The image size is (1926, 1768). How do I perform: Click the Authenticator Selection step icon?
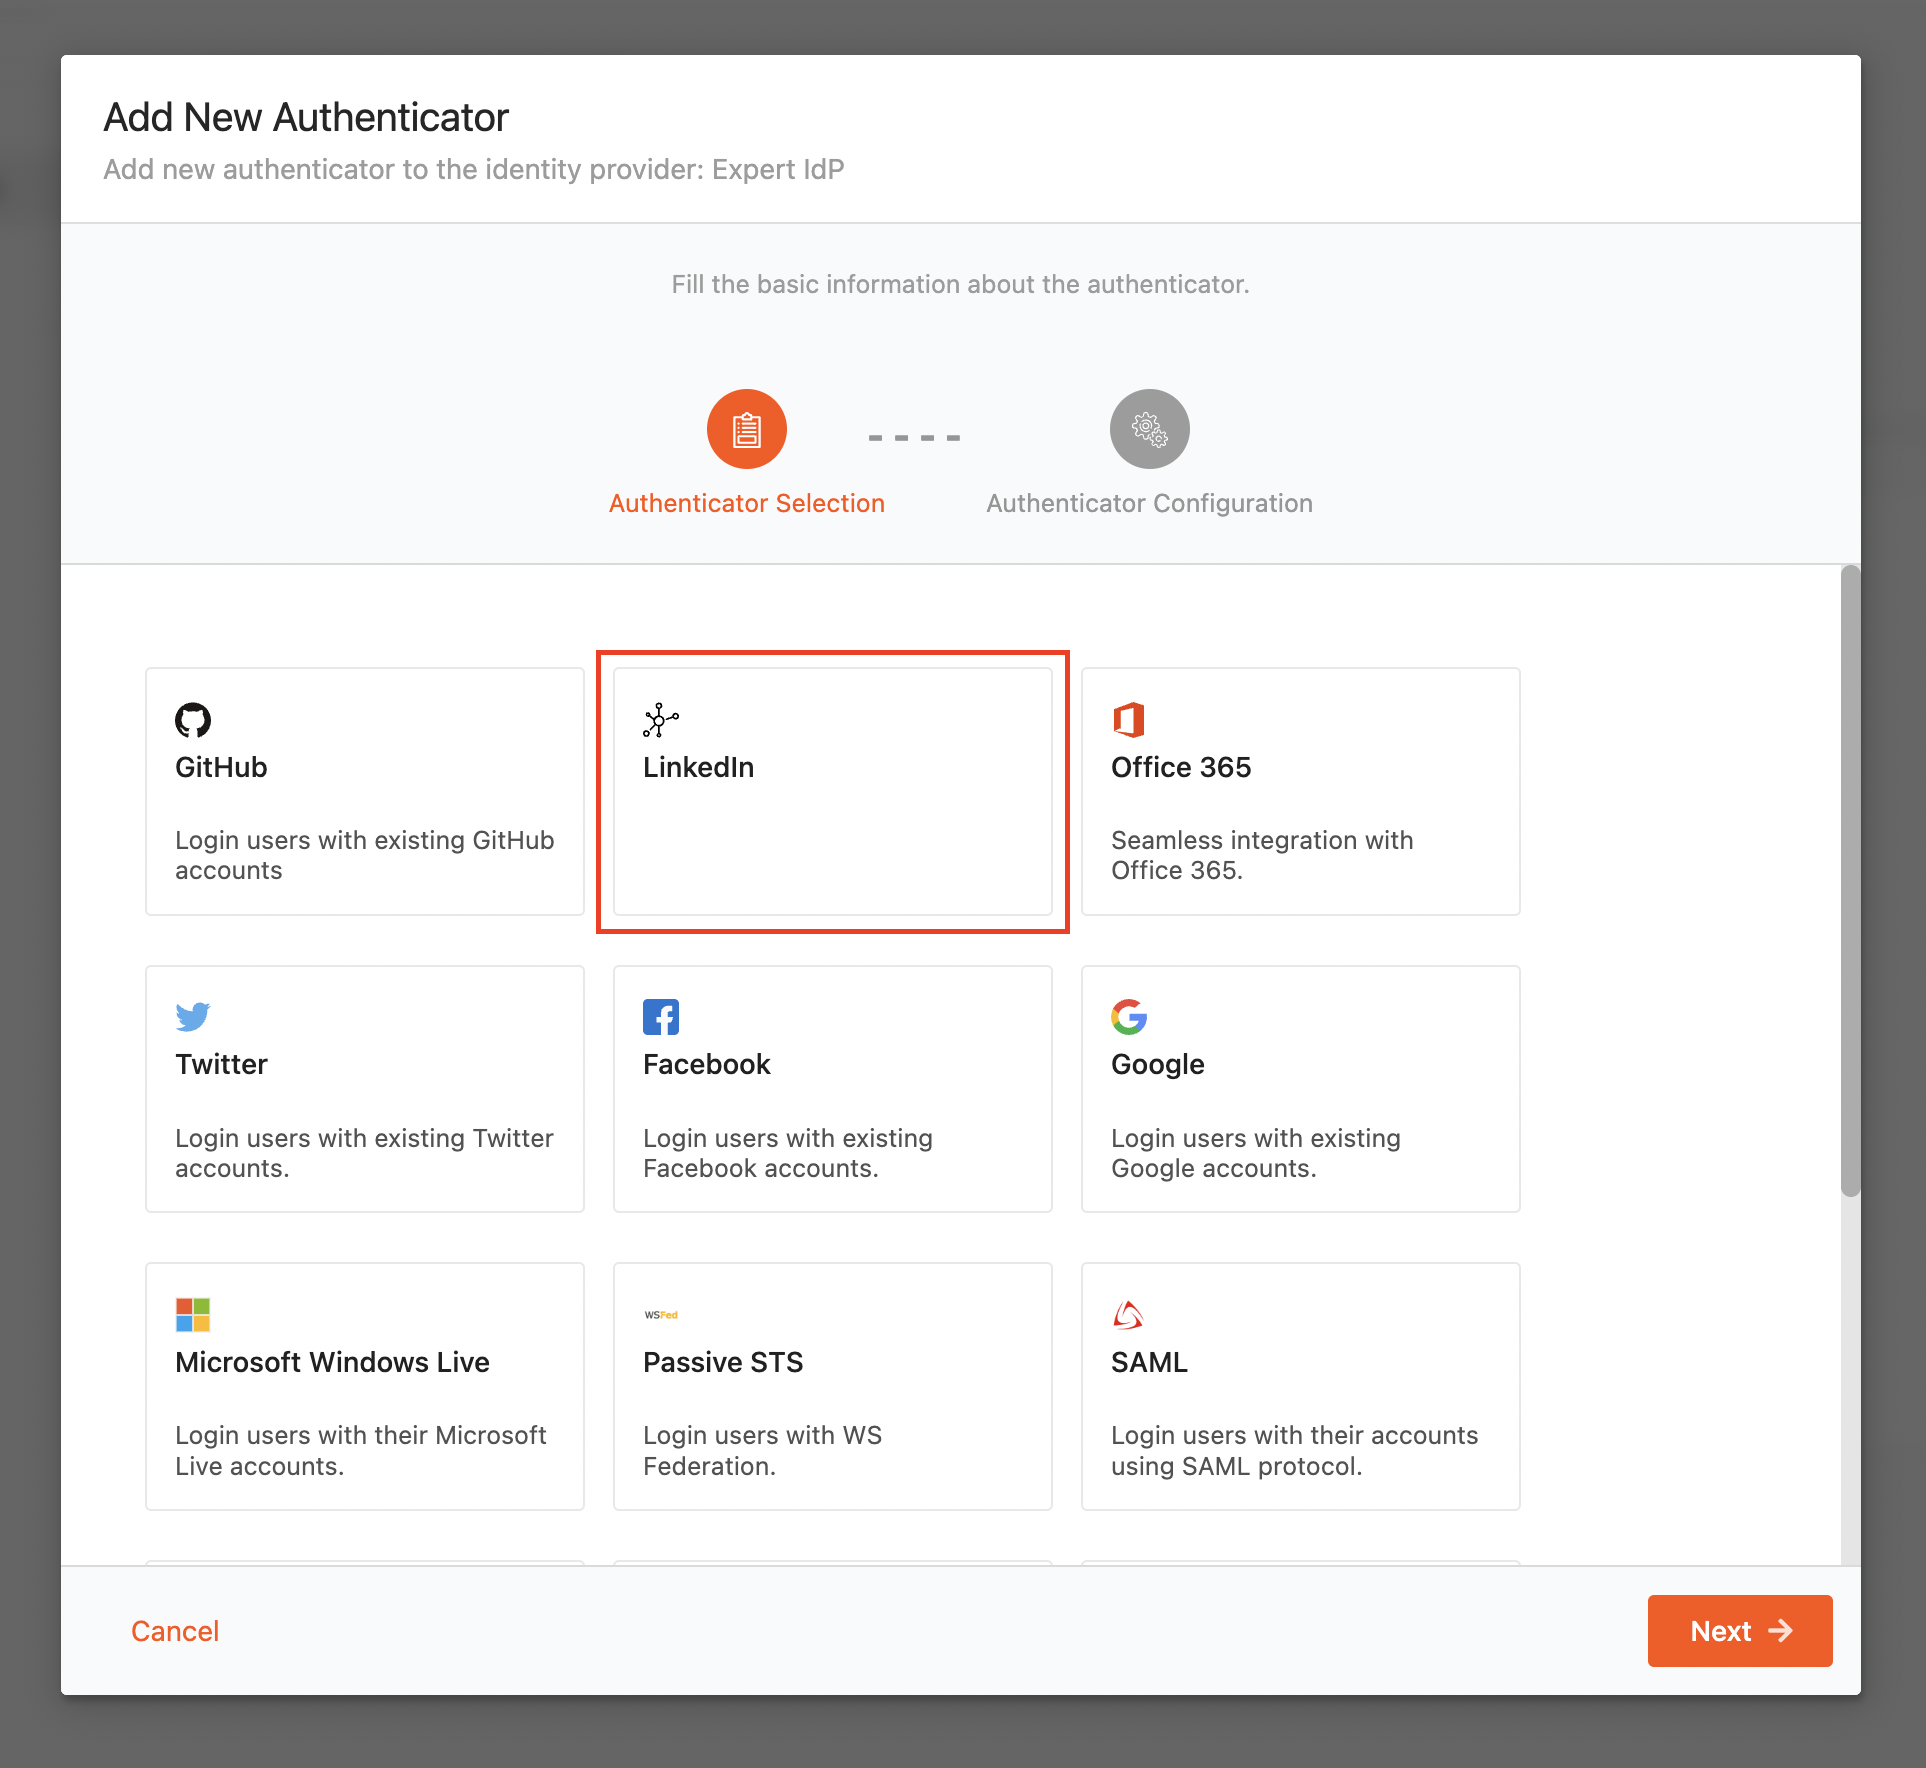(747, 429)
